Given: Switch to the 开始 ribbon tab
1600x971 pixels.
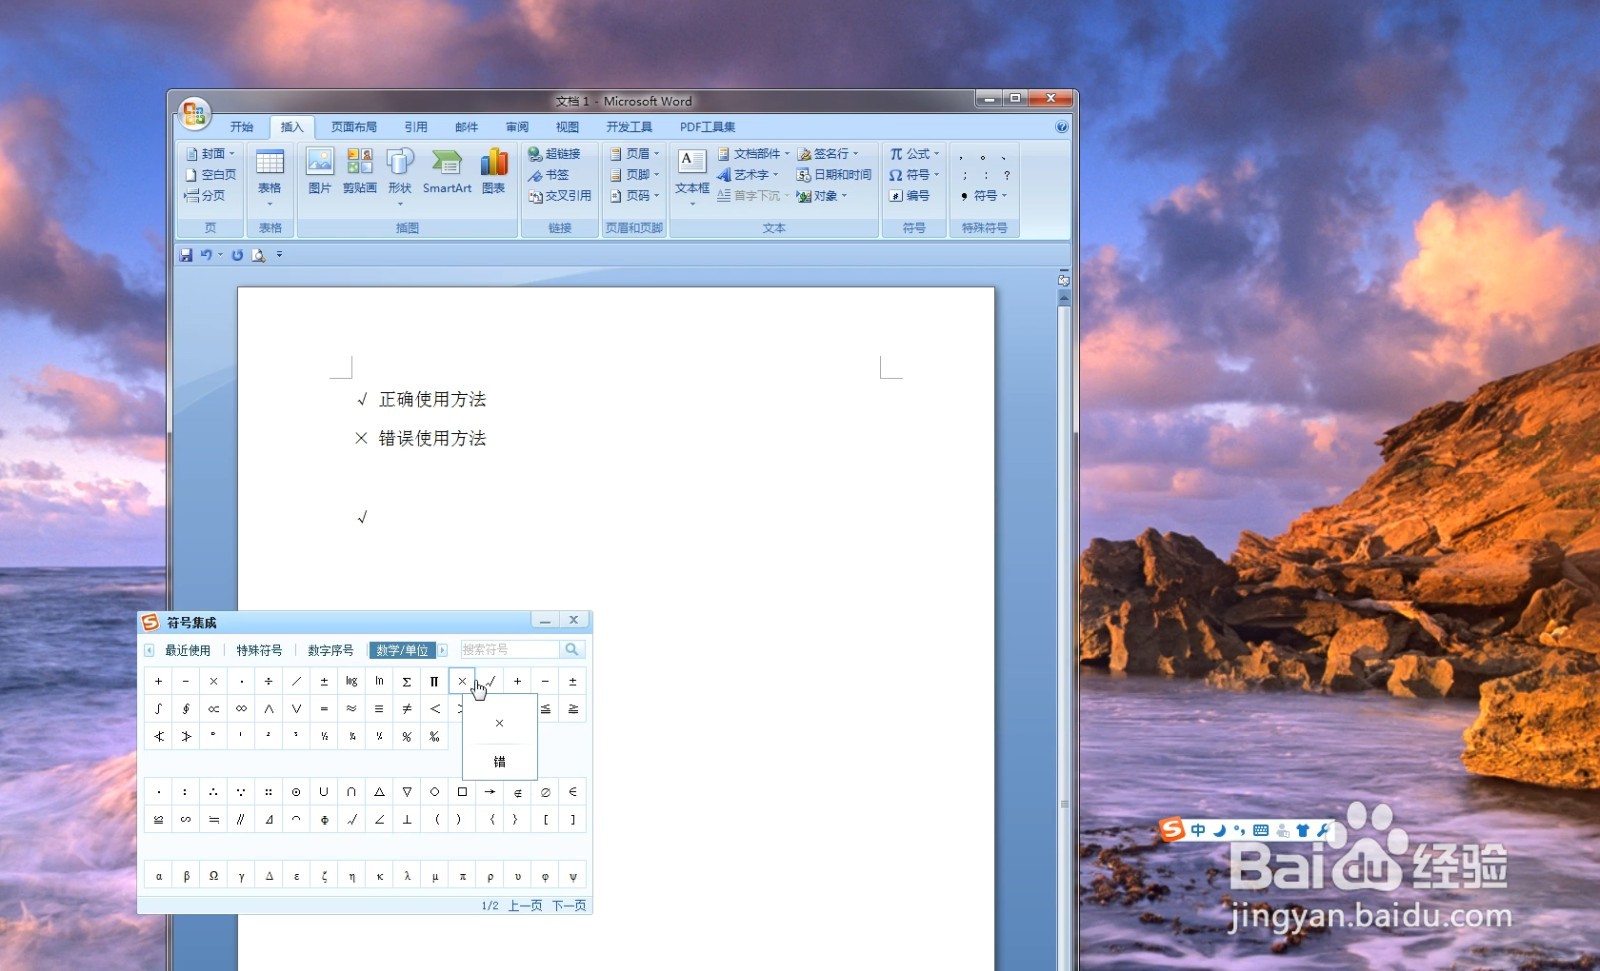Looking at the screenshot, I should coord(240,126).
